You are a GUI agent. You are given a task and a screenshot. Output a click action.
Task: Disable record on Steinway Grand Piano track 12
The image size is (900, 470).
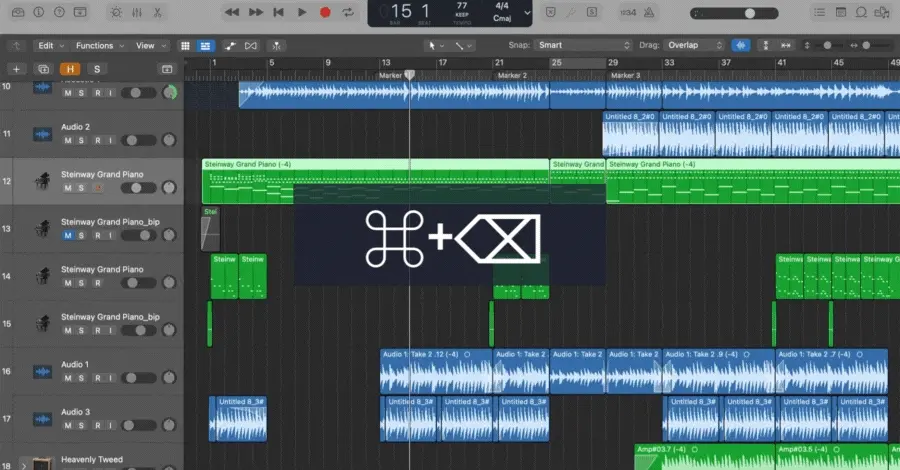pyautogui.click(x=98, y=188)
